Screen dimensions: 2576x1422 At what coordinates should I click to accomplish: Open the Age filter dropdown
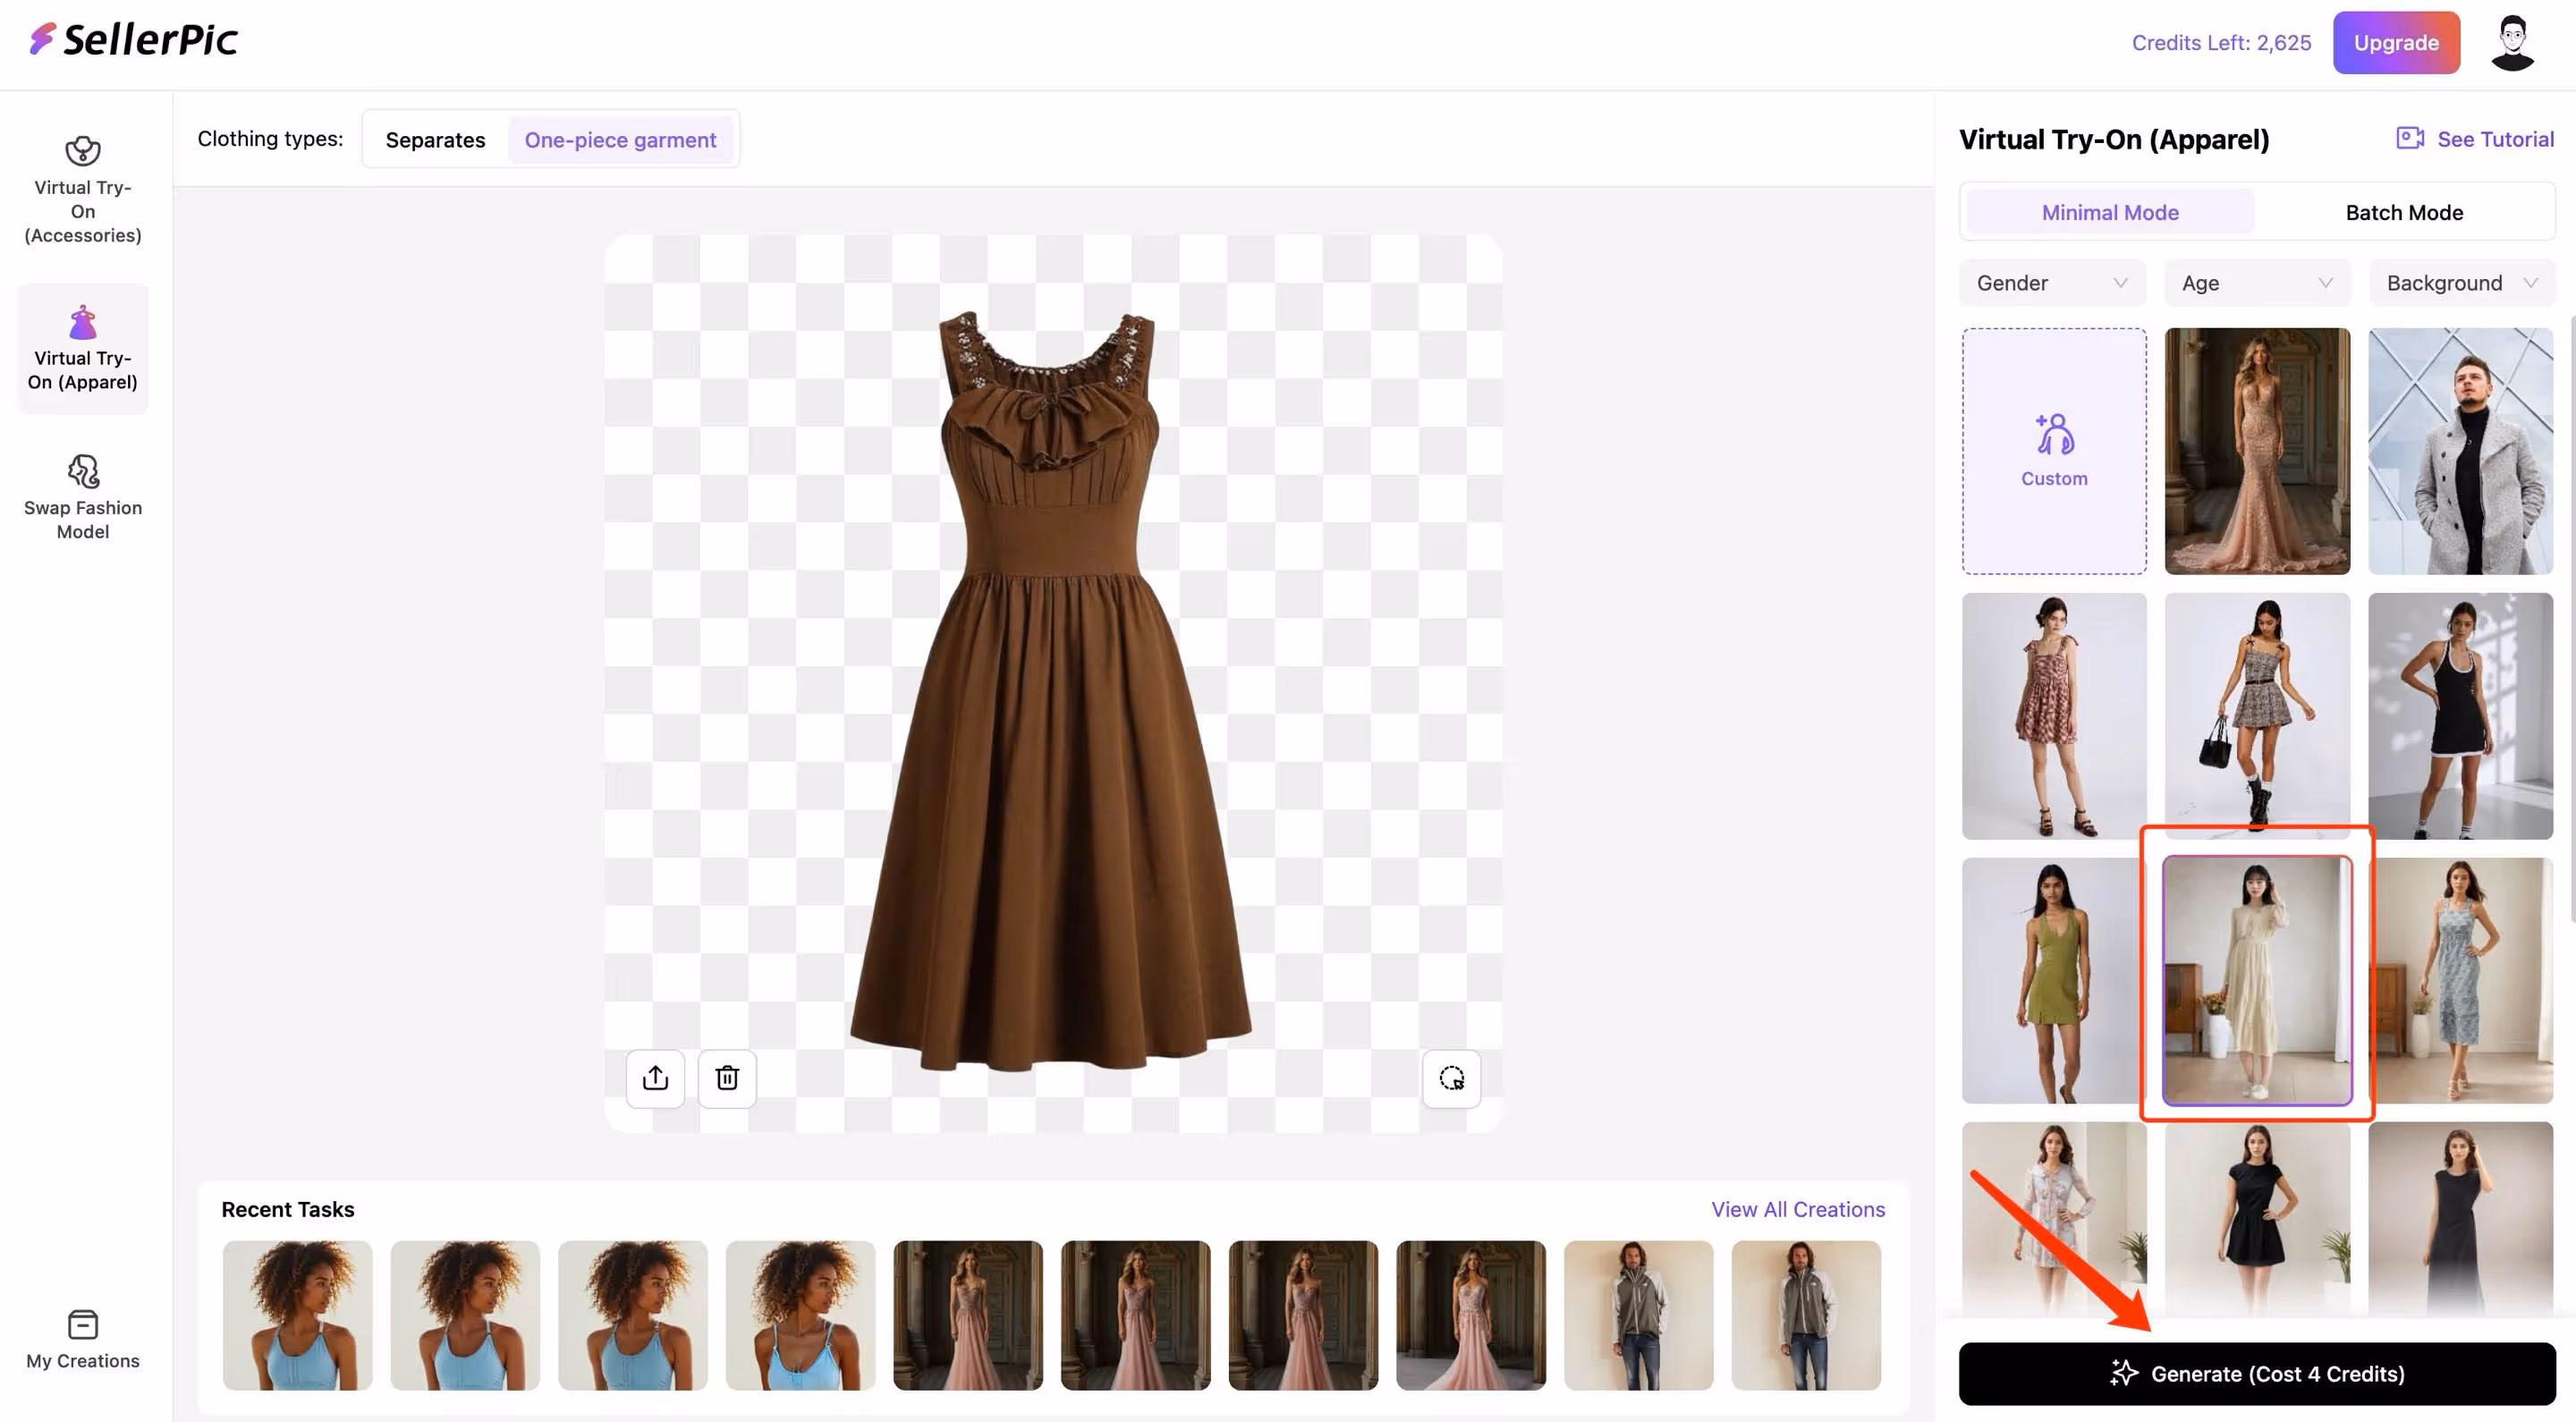2256,283
